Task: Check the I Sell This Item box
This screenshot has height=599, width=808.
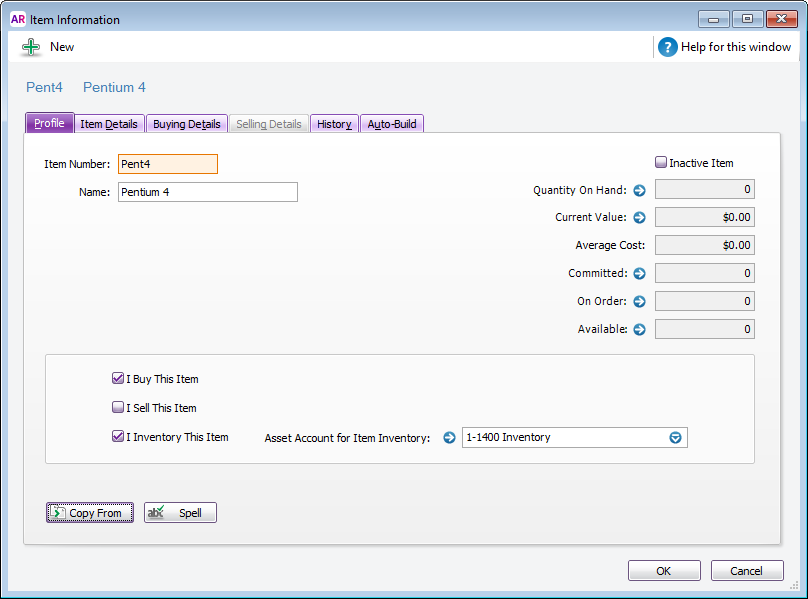Action: pyautogui.click(x=119, y=407)
